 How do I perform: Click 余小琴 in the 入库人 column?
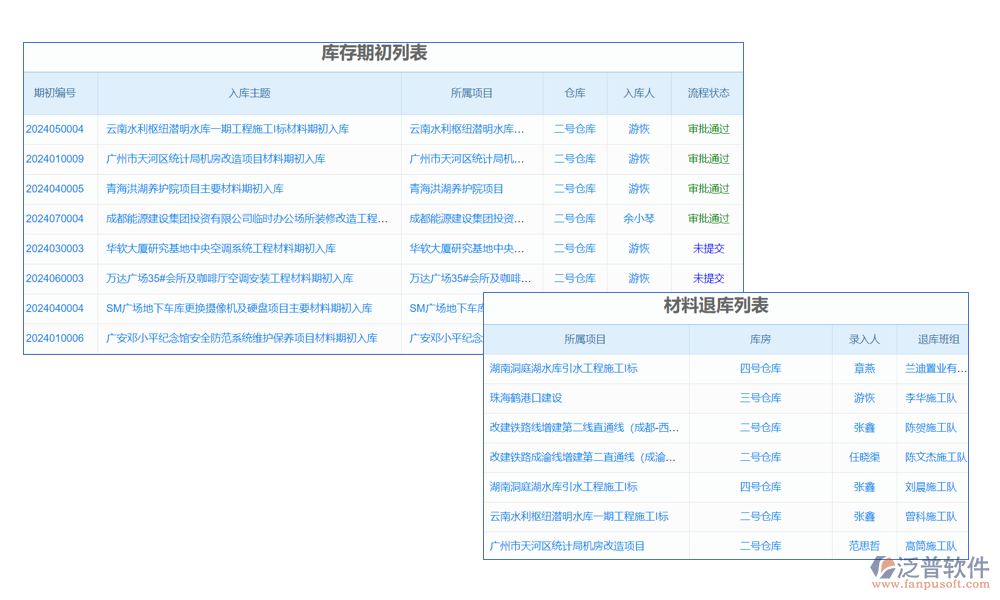(639, 219)
